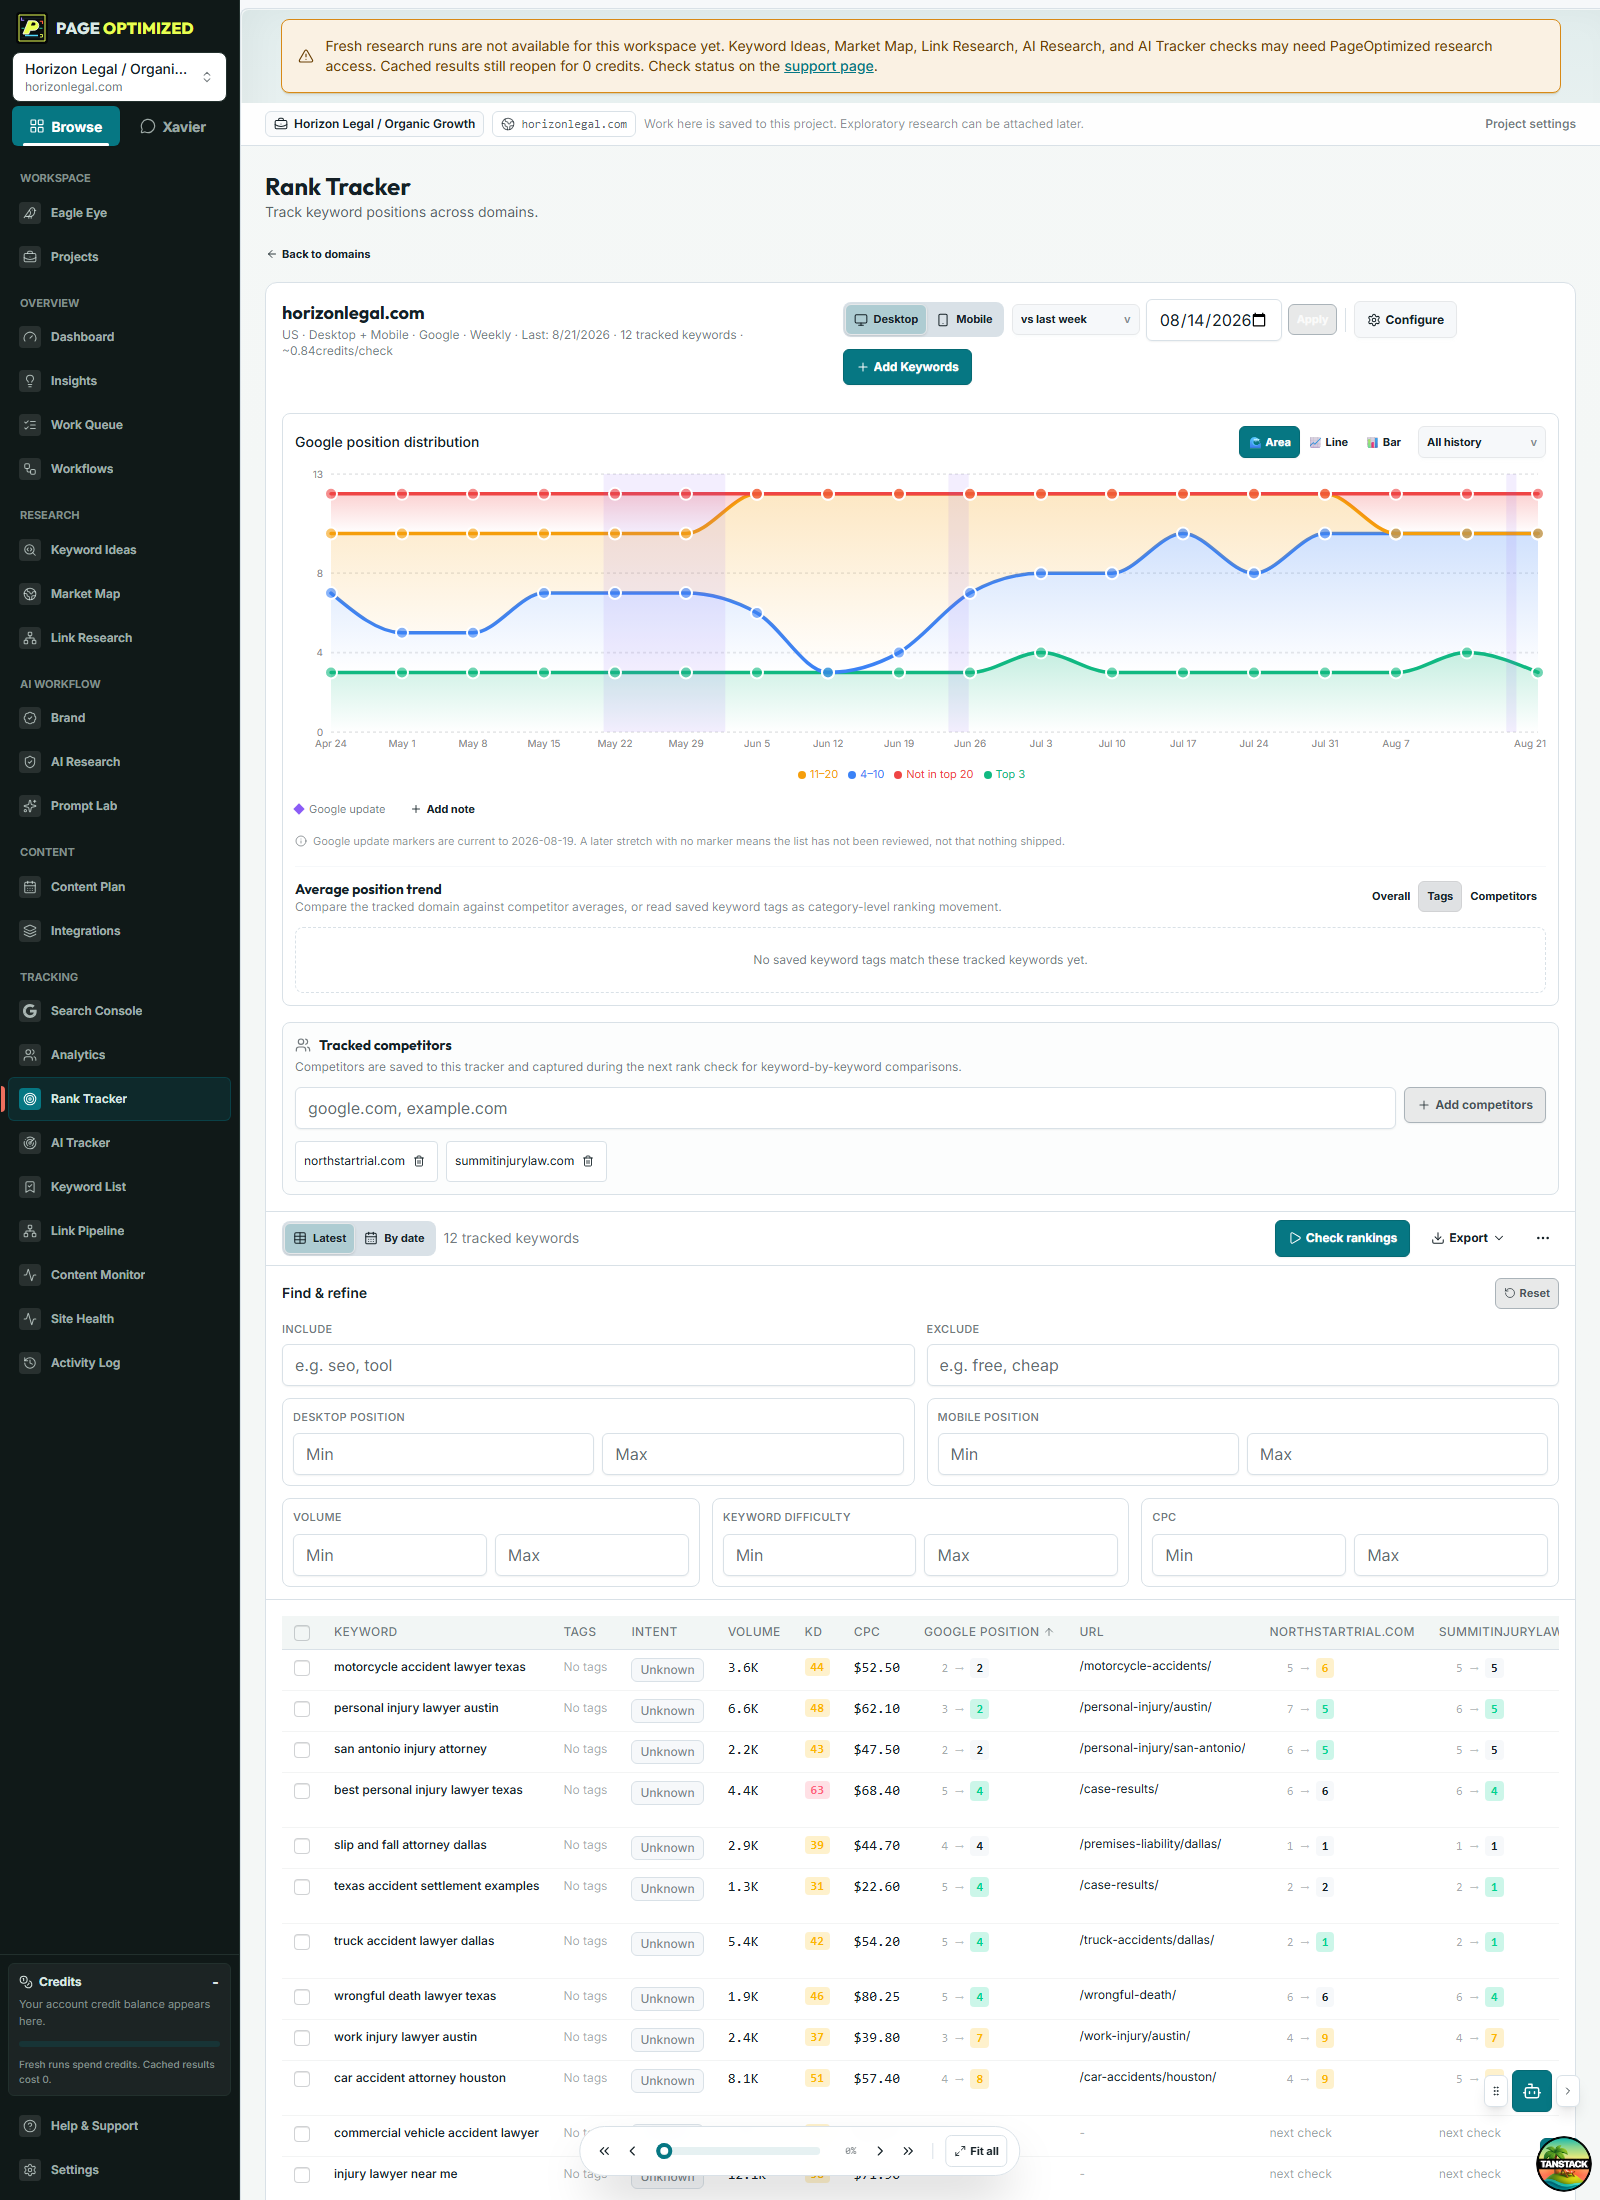Click the zoom slider handle at bottom
The width and height of the screenshot is (1600, 2200).
[664, 2151]
